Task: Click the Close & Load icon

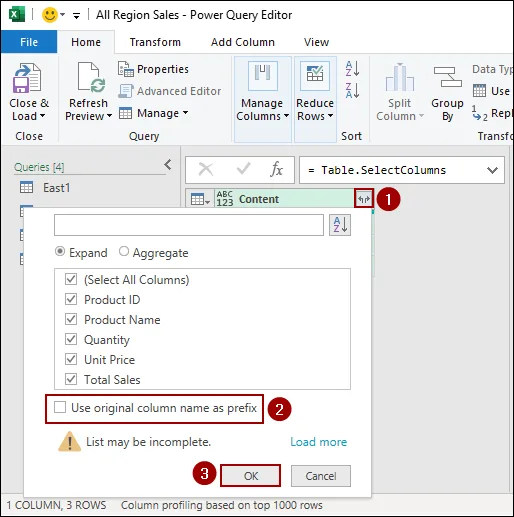Action: pyautogui.click(x=27, y=78)
